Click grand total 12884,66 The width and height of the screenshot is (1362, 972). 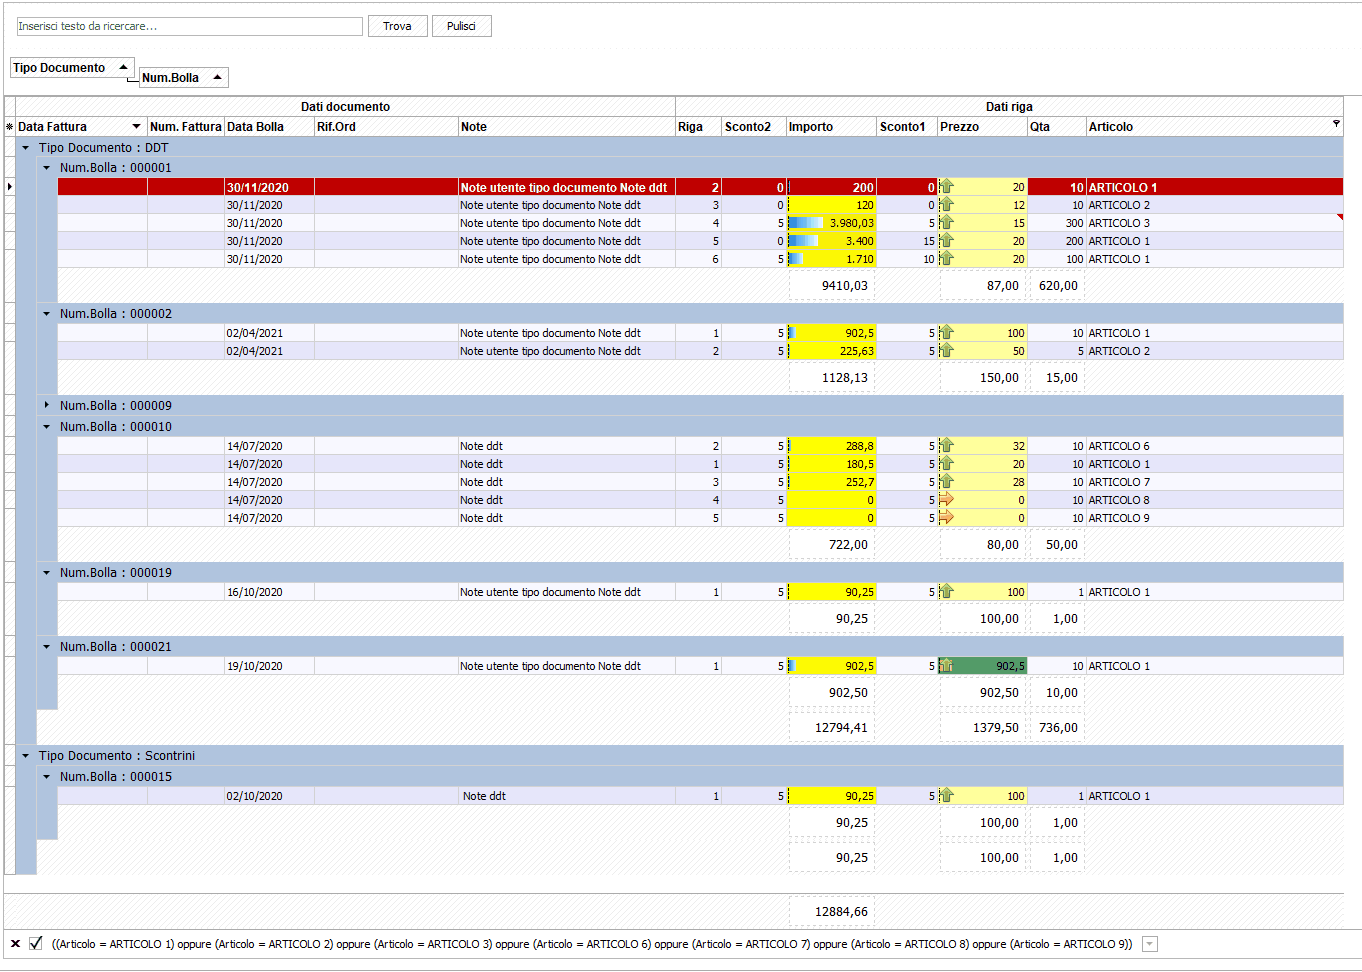(x=832, y=912)
